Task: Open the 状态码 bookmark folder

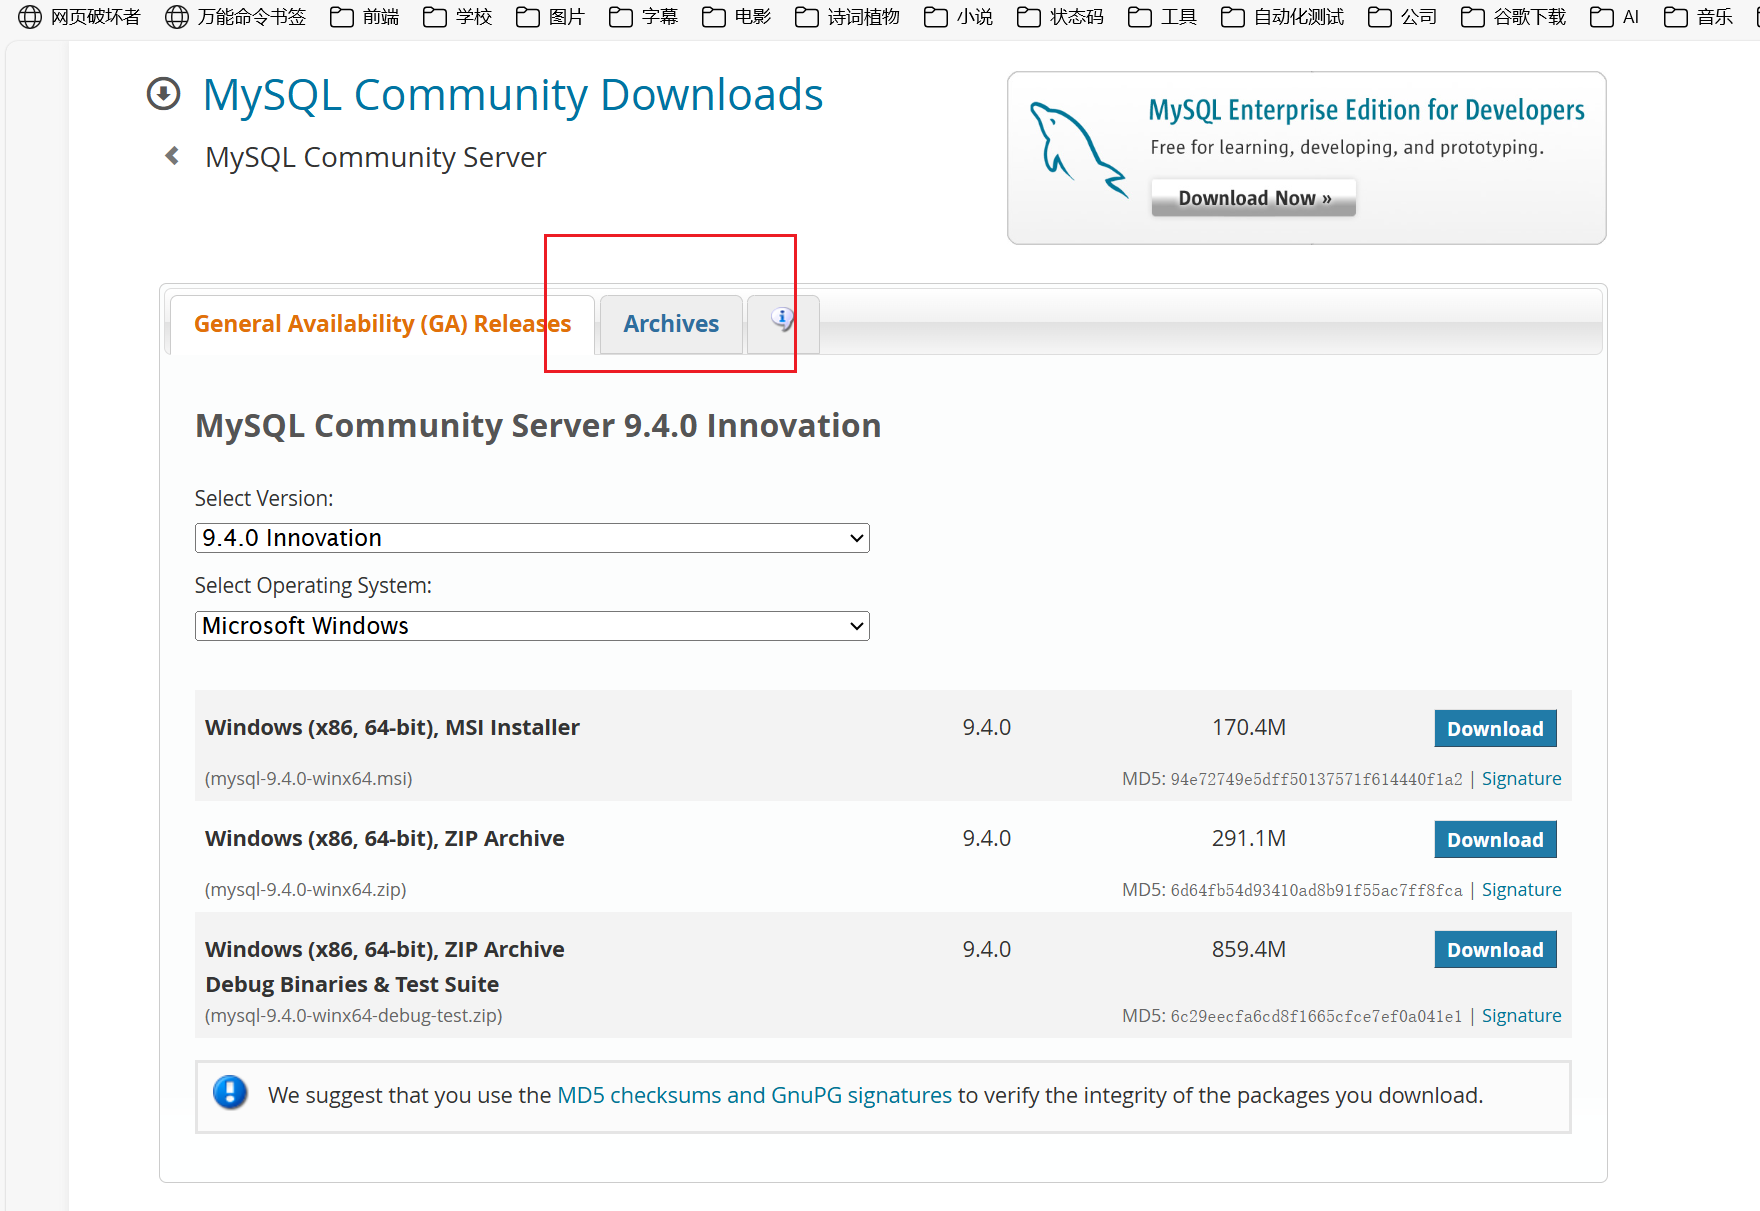Action: tap(1061, 17)
